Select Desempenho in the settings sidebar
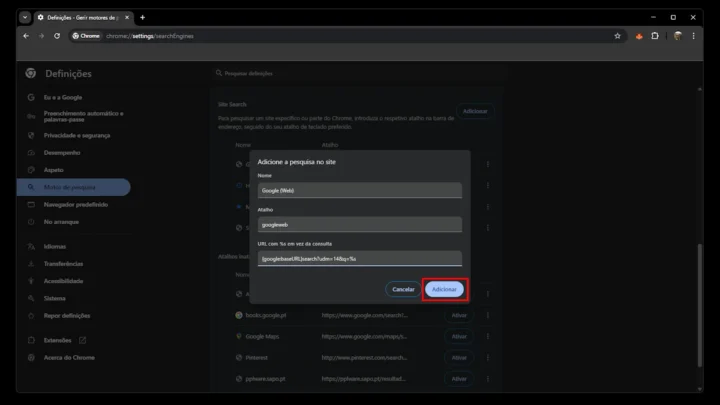The height and width of the screenshot is (405, 720). [x=61, y=152]
